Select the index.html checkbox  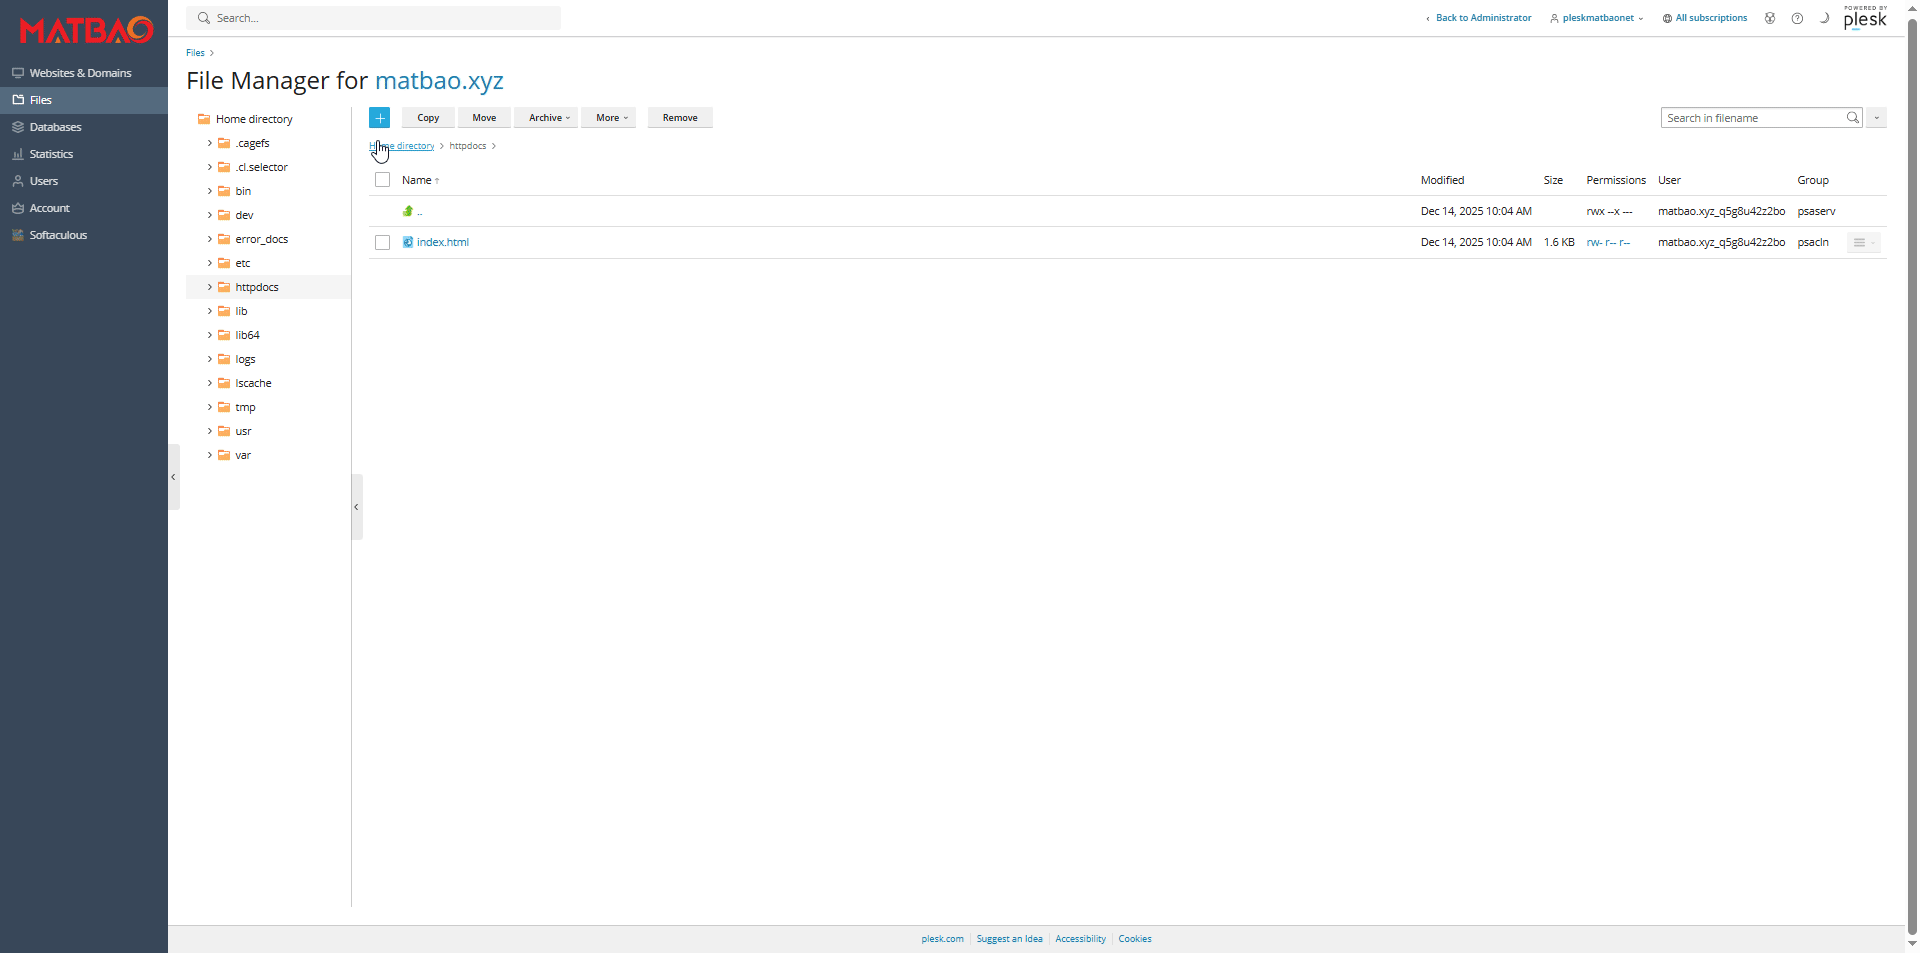point(382,243)
